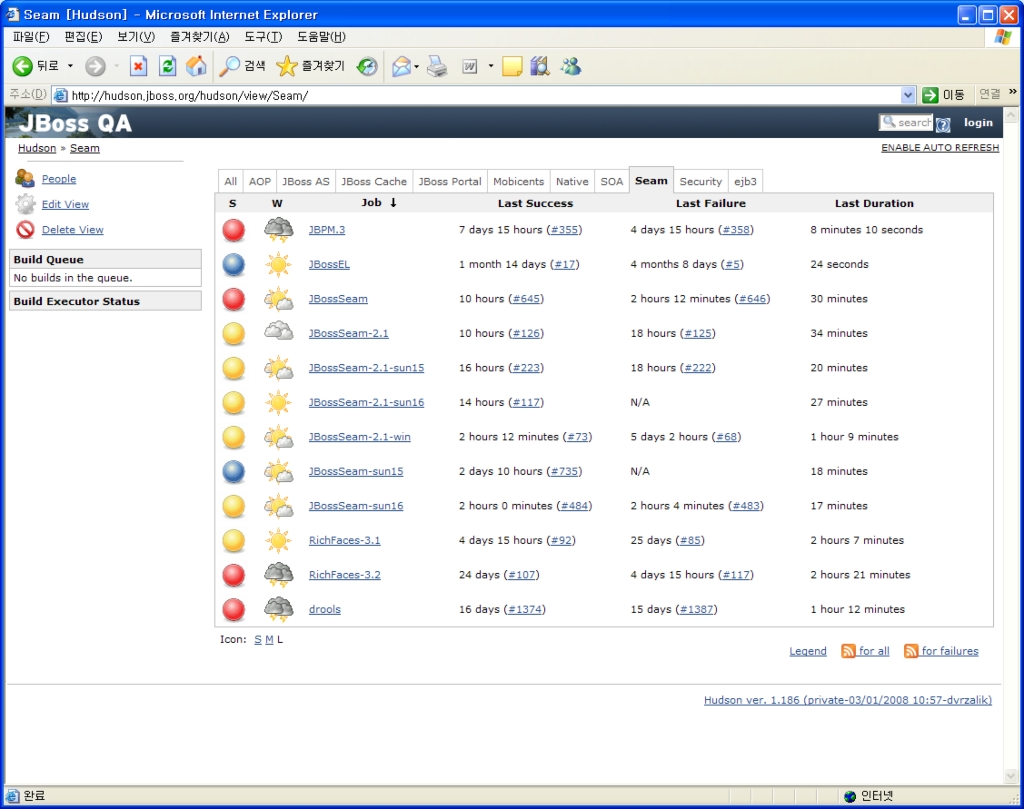Click the Hudson breadcrumb link
This screenshot has height=809, width=1024.
(x=37, y=148)
